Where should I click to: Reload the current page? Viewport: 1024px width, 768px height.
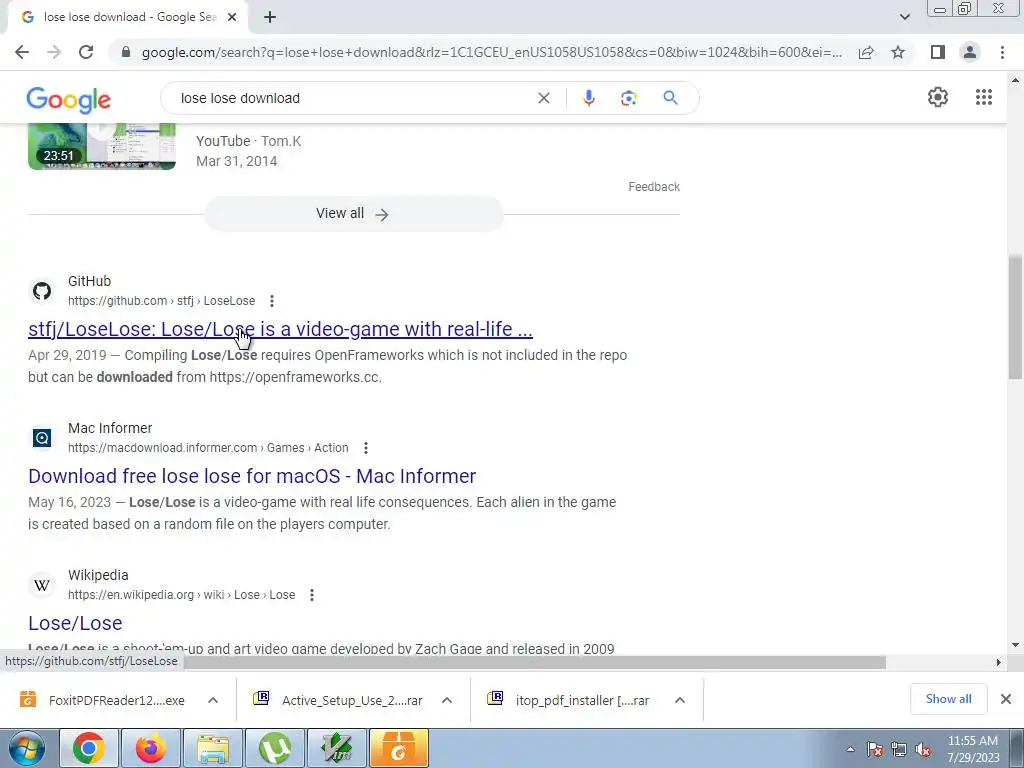[86, 52]
